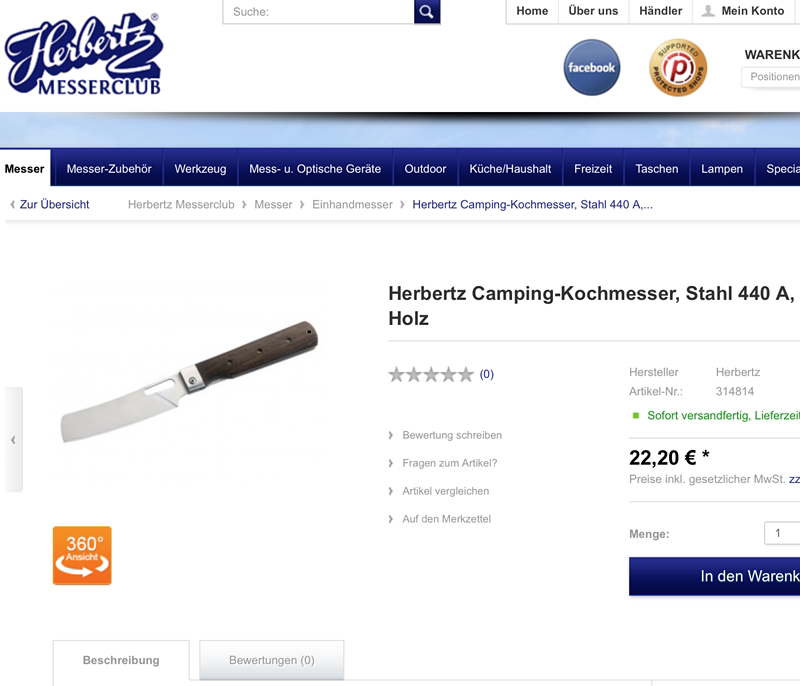The width and height of the screenshot is (800, 686).
Task: Open the Messer-Zubehör menu
Action: 109,169
